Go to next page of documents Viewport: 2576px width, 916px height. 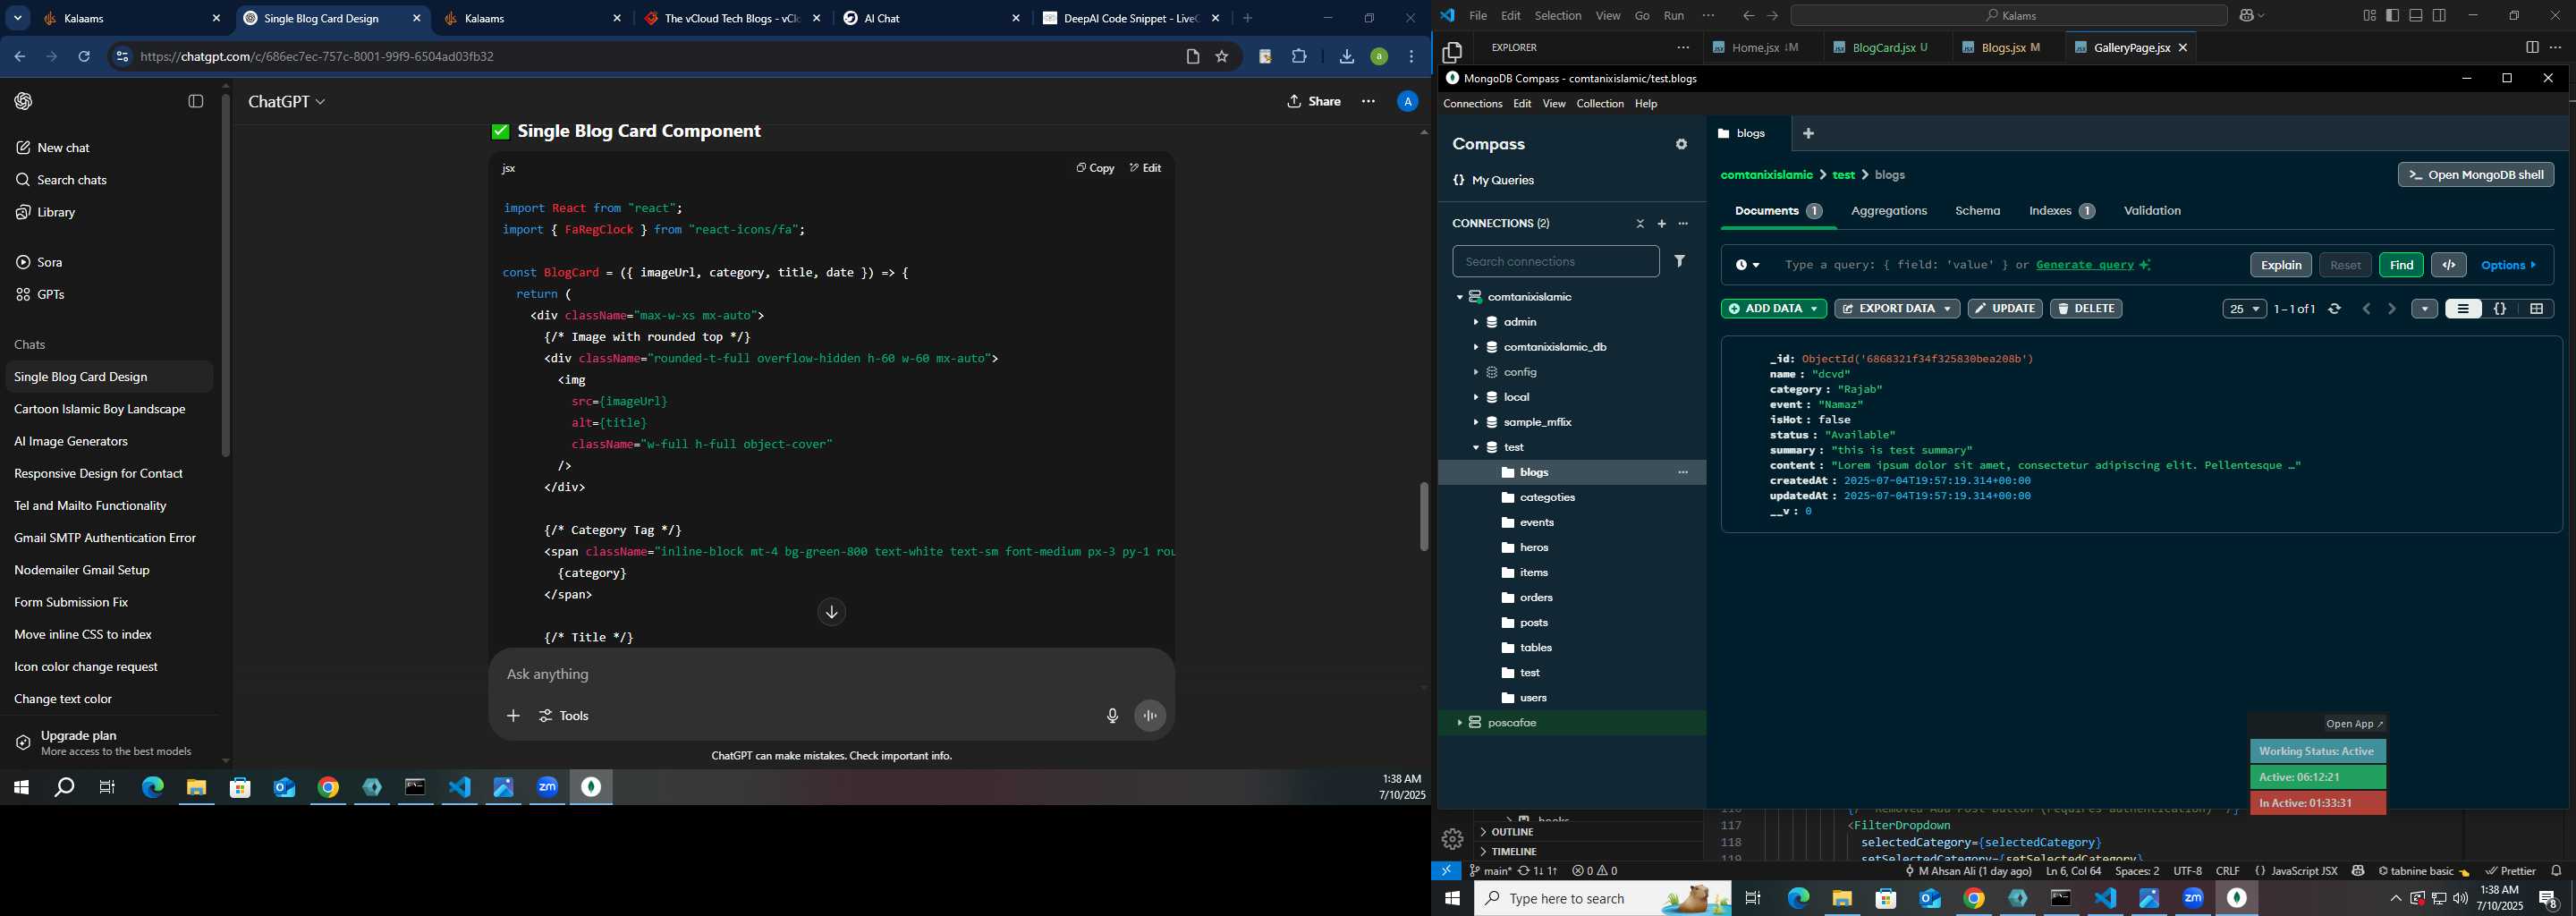pos(2392,309)
